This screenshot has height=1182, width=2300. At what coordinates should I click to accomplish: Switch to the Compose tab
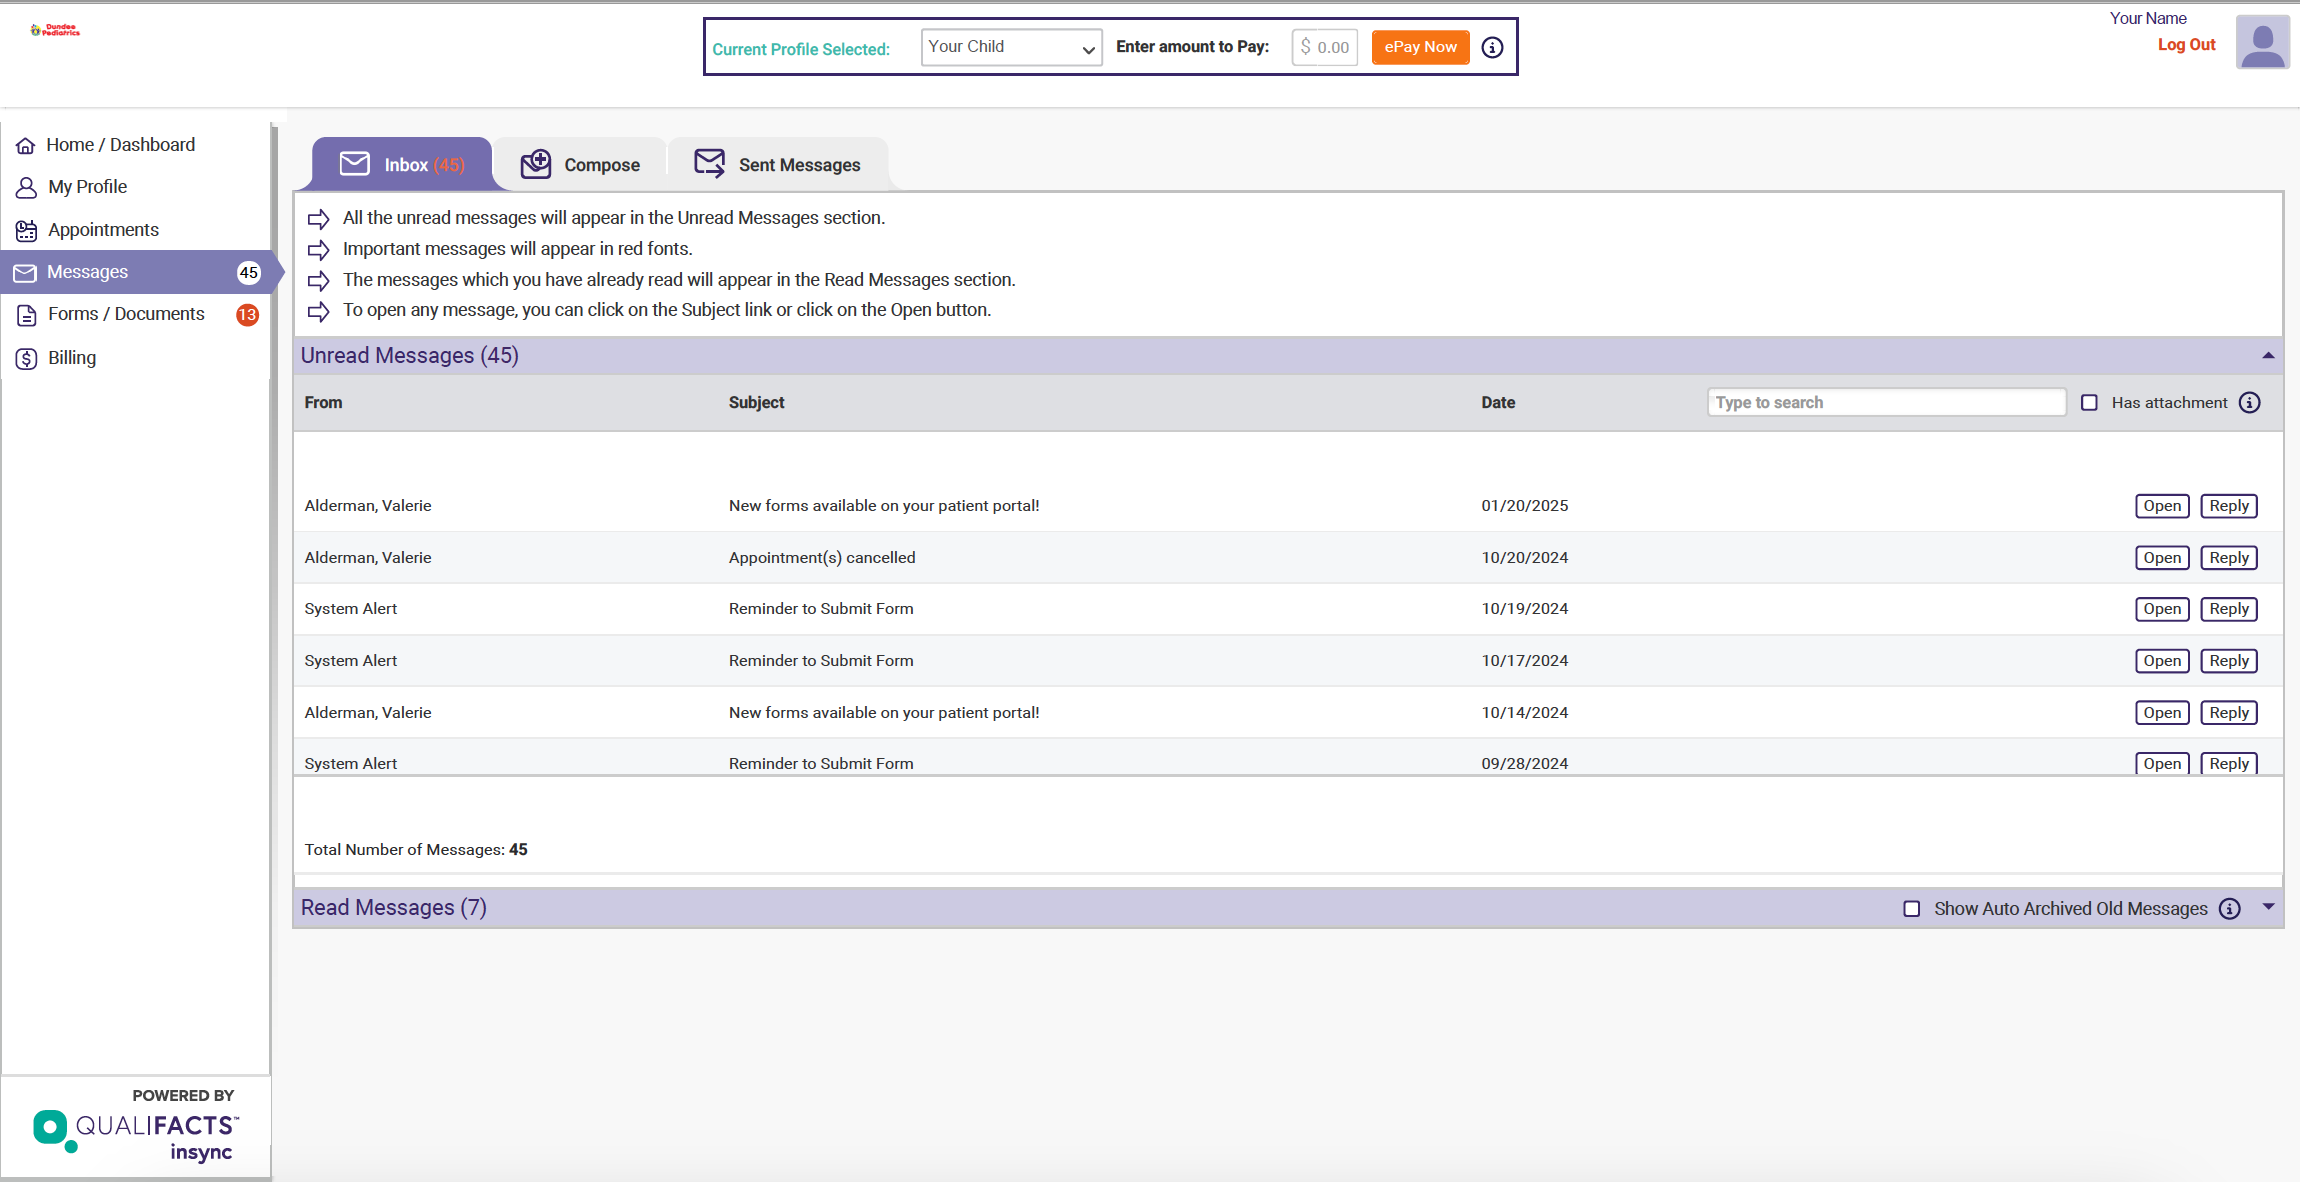(x=581, y=164)
